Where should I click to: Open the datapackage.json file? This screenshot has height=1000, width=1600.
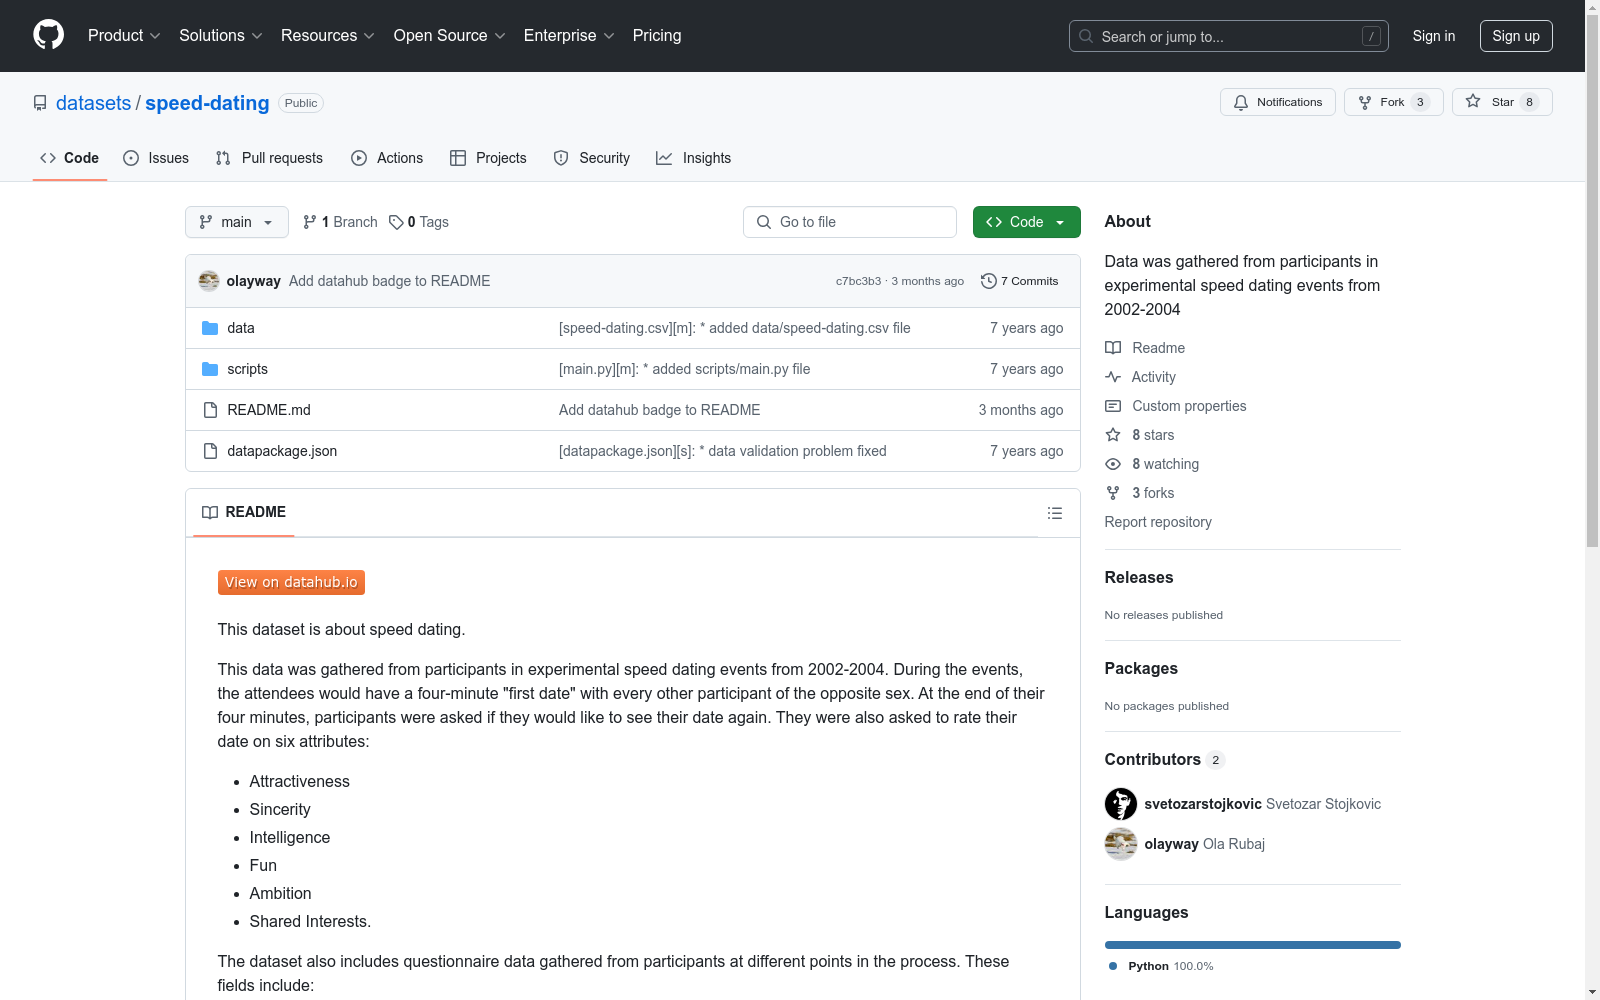click(x=282, y=451)
